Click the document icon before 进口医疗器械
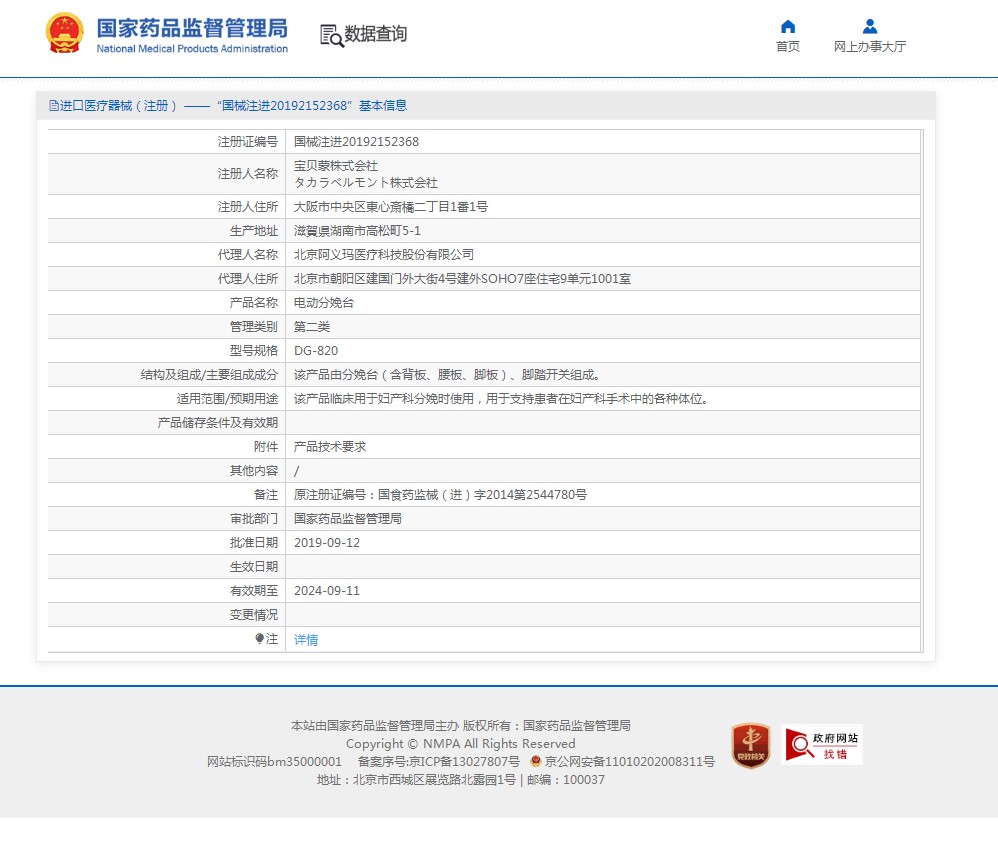The height and width of the screenshot is (855, 998). click(x=53, y=106)
